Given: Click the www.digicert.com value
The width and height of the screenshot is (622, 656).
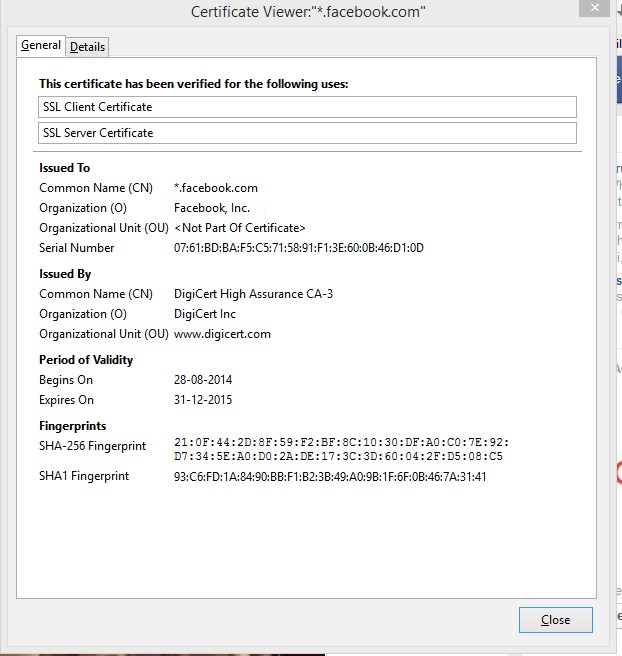Looking at the screenshot, I should click(x=223, y=334).
